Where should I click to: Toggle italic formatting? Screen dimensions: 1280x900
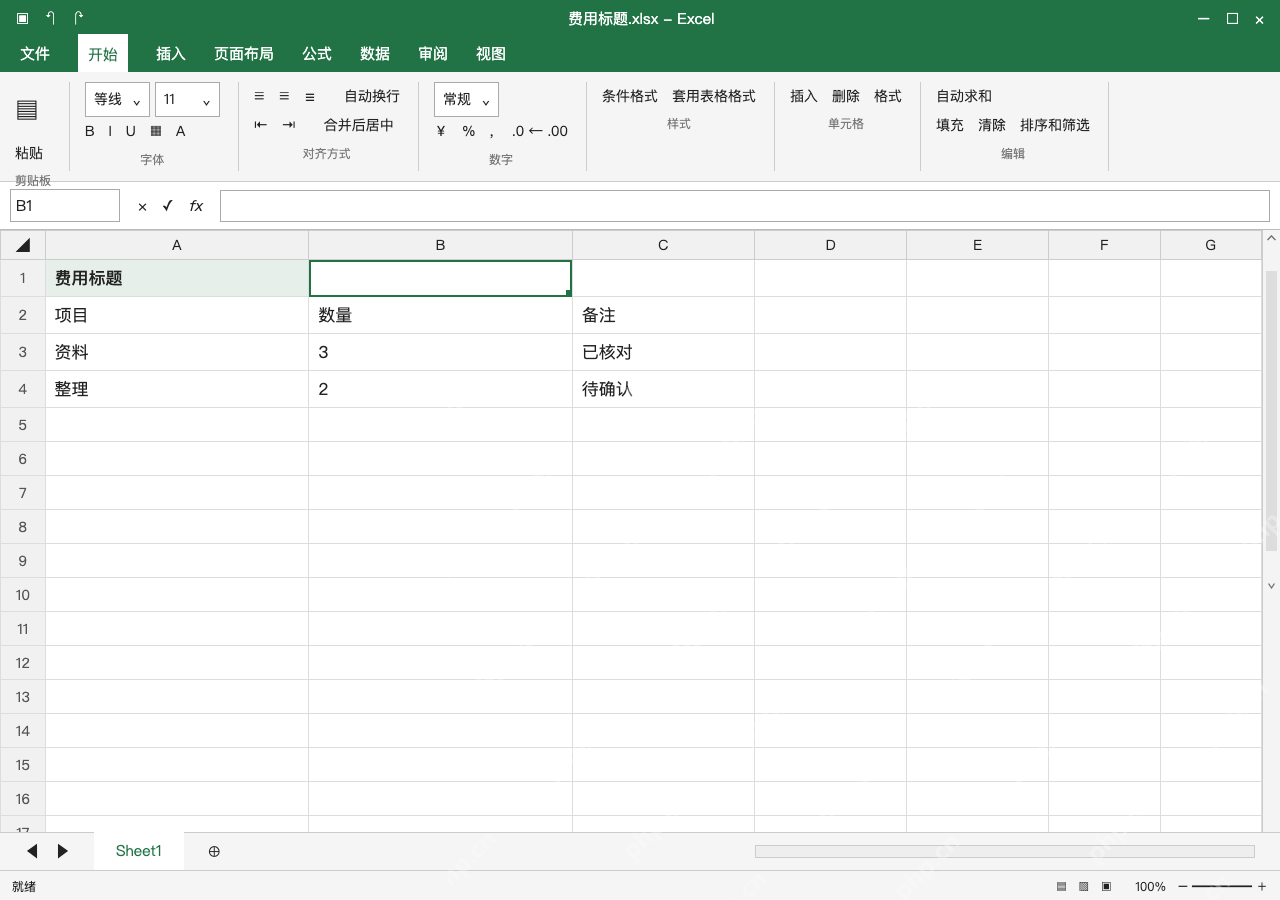[110, 131]
